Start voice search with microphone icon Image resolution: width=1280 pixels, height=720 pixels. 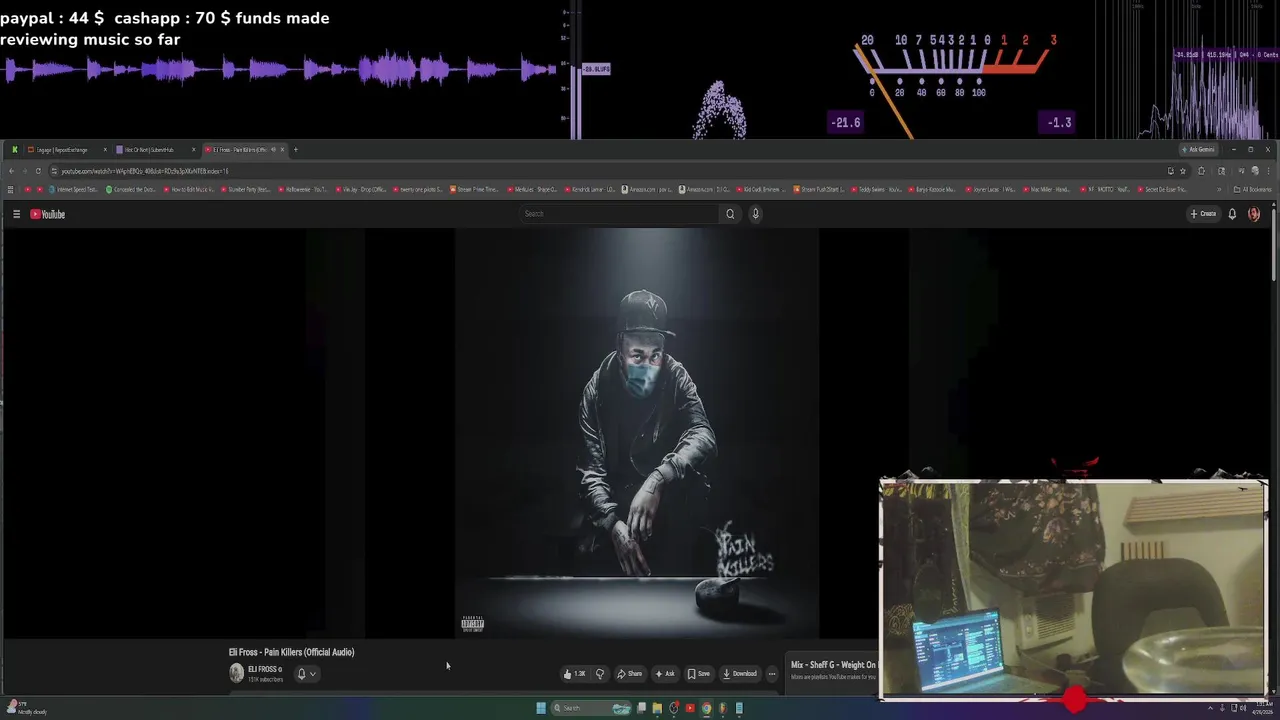click(x=755, y=213)
